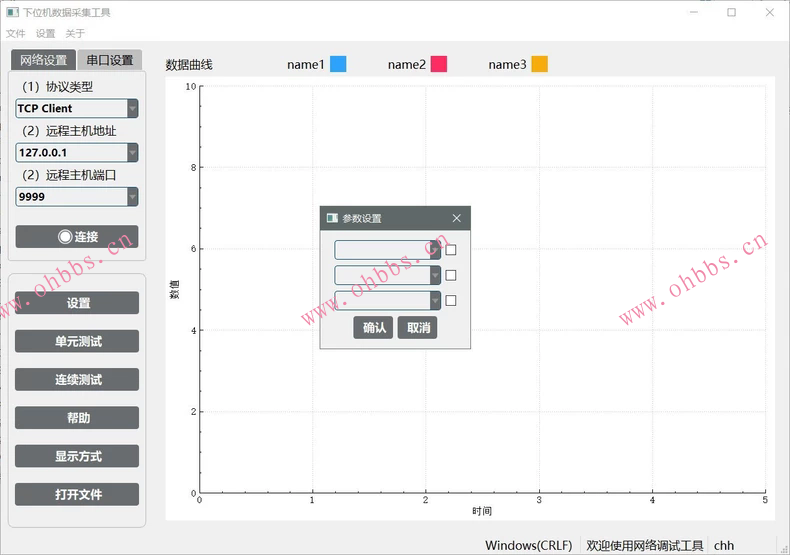Click the 显示方式 button
Image resolution: width=790 pixels, height=555 pixels.
[x=77, y=456]
